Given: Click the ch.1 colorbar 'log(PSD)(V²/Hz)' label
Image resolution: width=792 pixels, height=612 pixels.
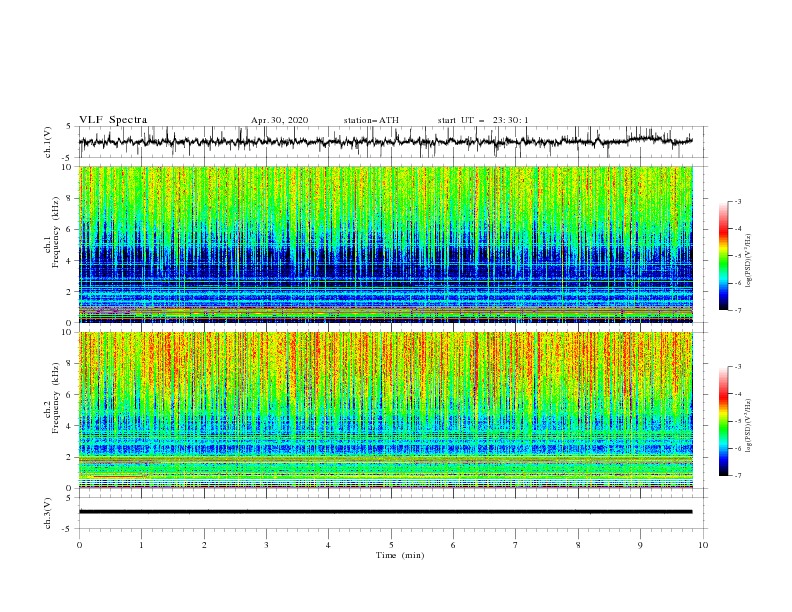Looking at the screenshot, I should 749,261.
